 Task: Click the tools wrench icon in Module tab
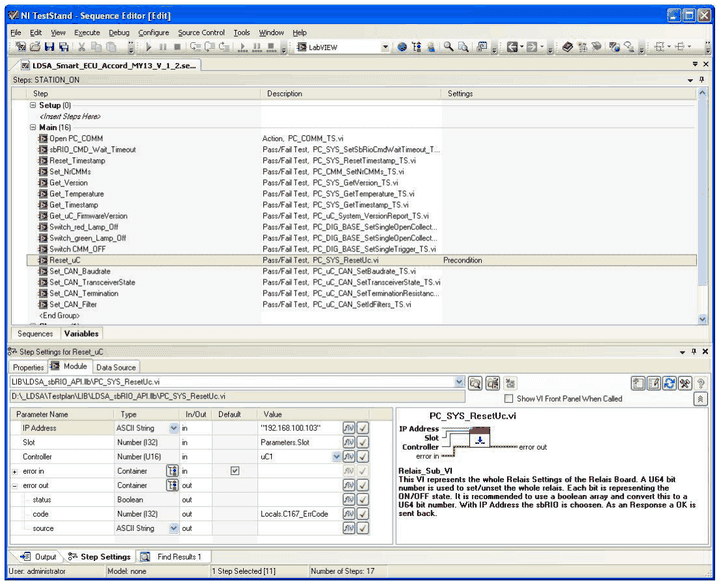tap(685, 383)
